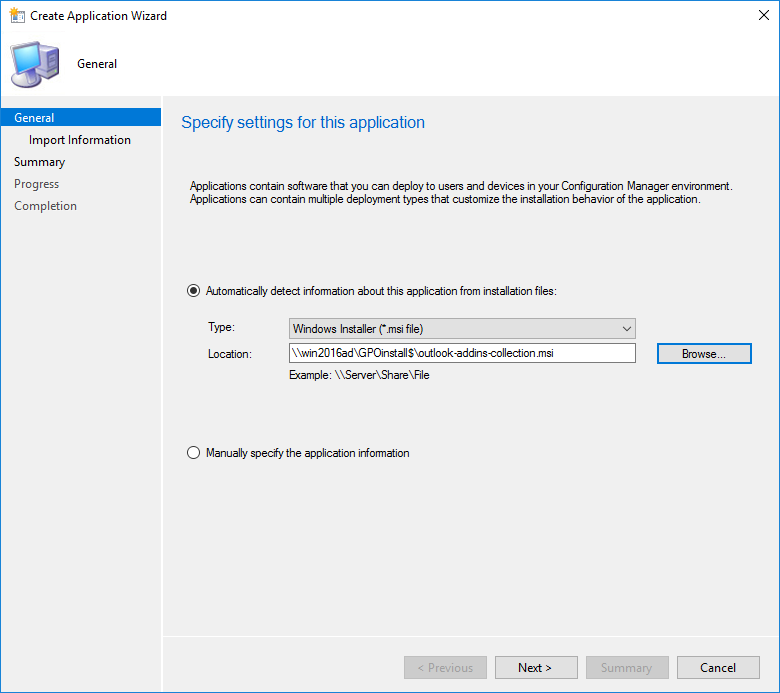This screenshot has width=780, height=693.
Task: Click the wizard title bar icon
Action: pyautogui.click(x=17, y=15)
